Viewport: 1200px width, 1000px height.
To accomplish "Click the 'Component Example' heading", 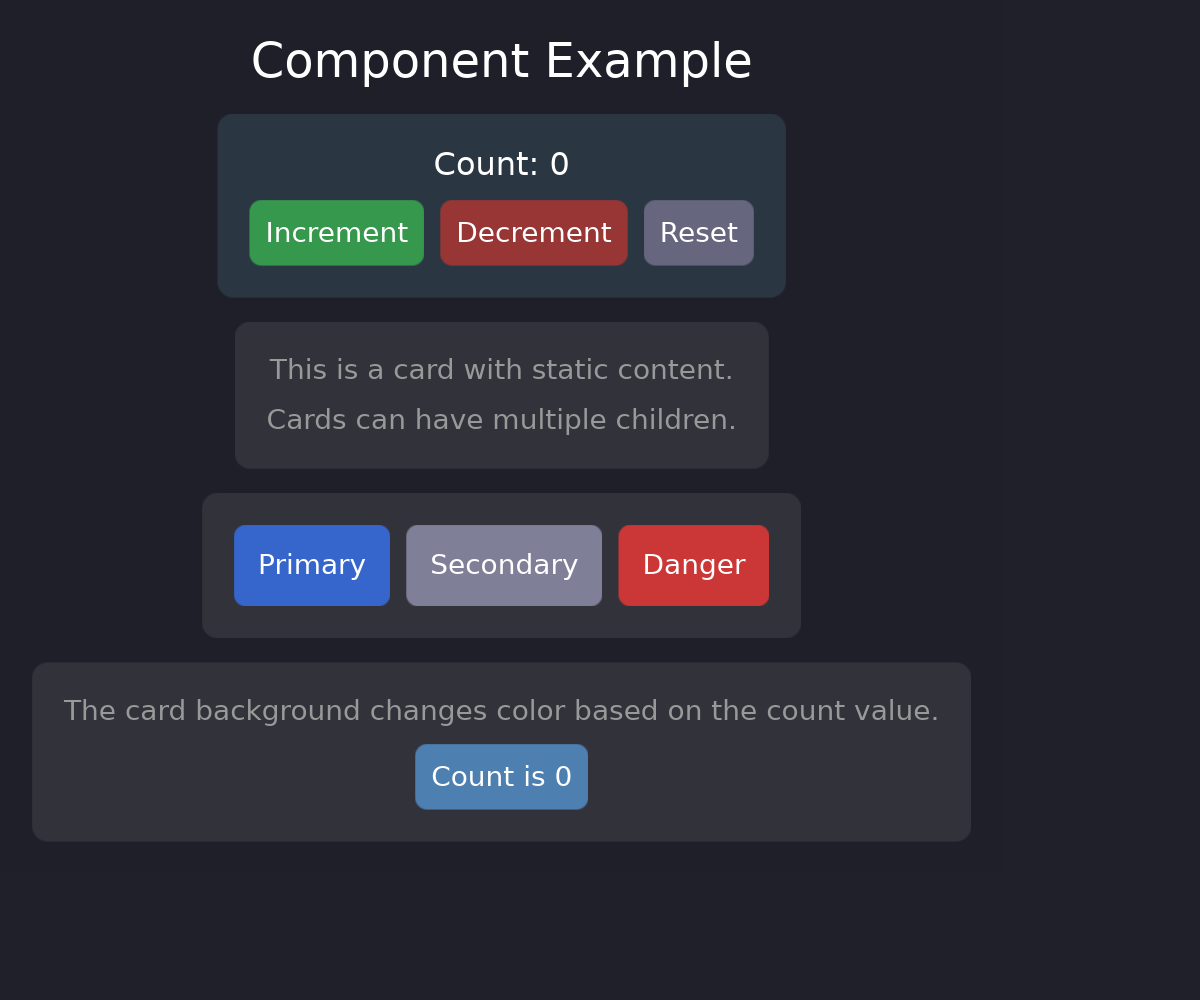I will 501,60.
